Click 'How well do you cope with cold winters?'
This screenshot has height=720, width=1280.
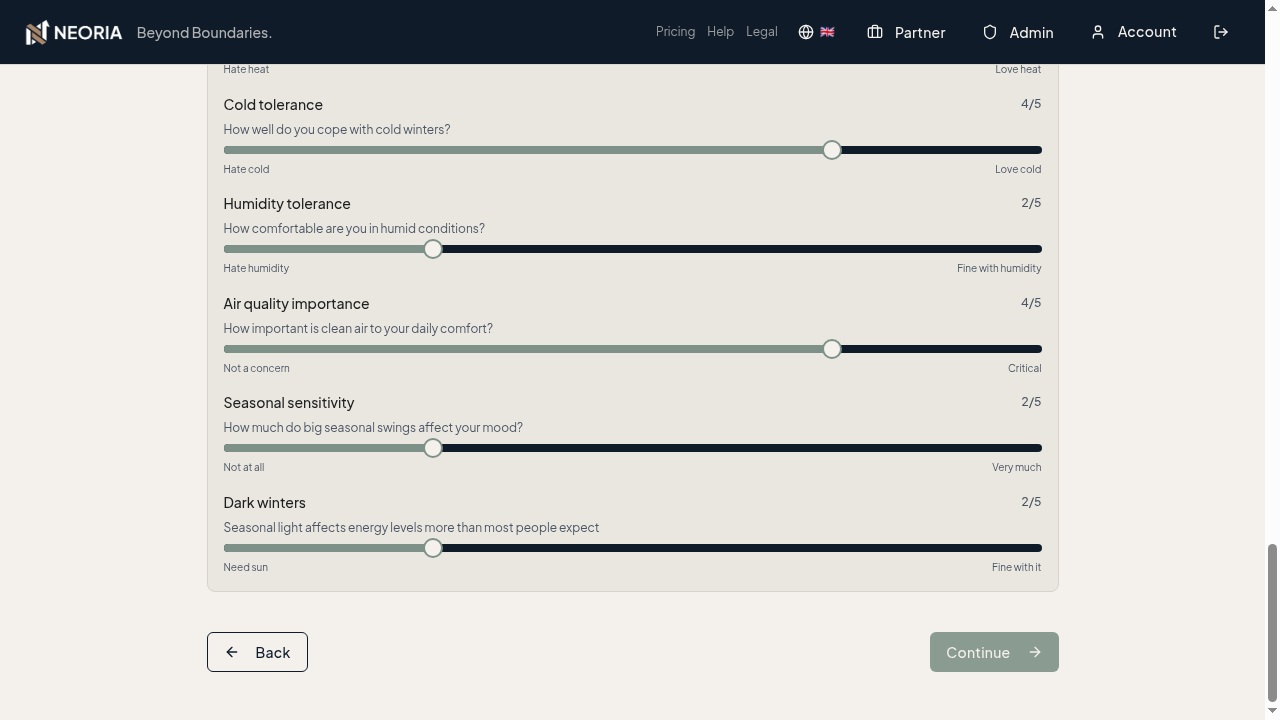(337, 130)
